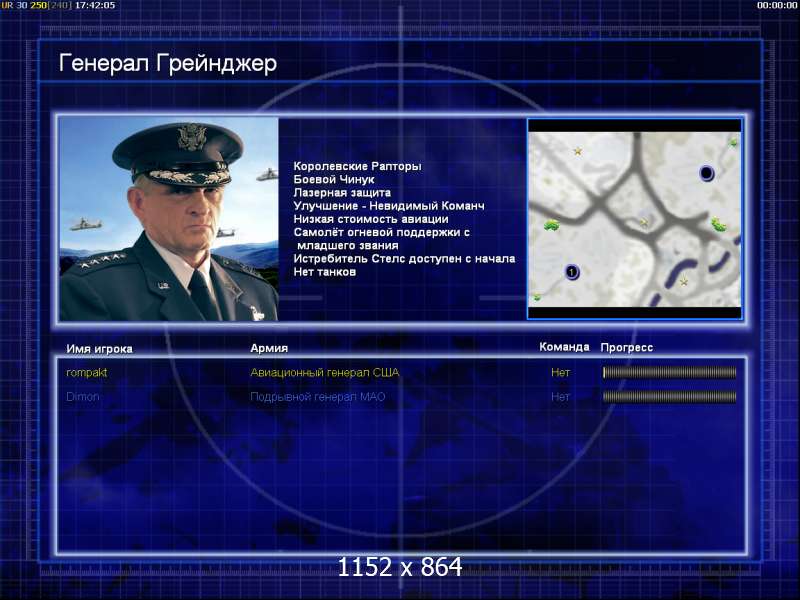The image size is (800, 600).
Task: Select player start marker numbered 1 on map
Action: pos(572,272)
